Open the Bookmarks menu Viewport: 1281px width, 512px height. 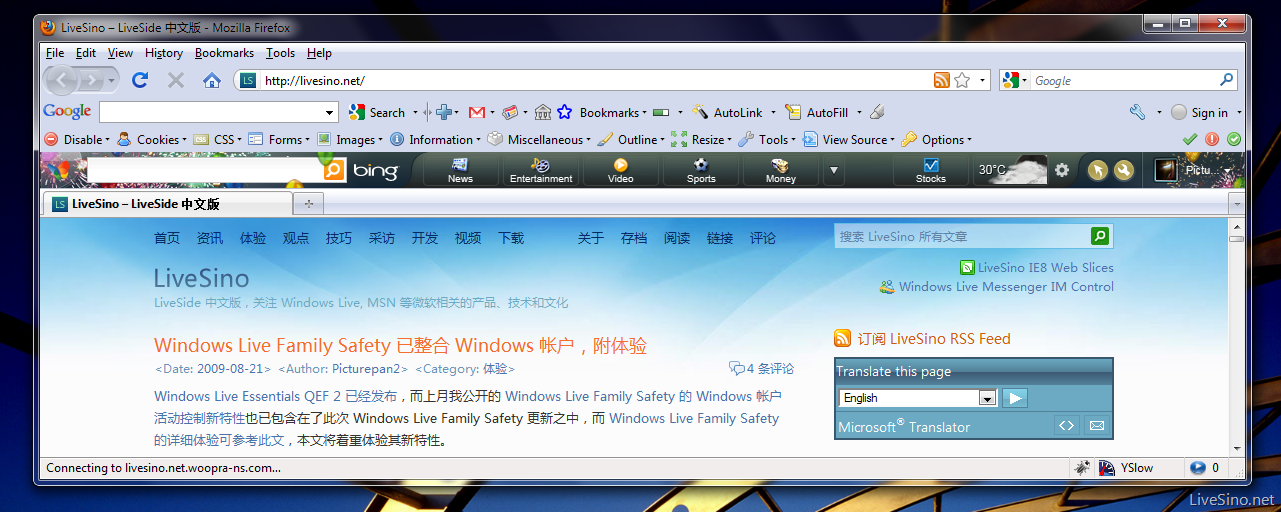(224, 53)
